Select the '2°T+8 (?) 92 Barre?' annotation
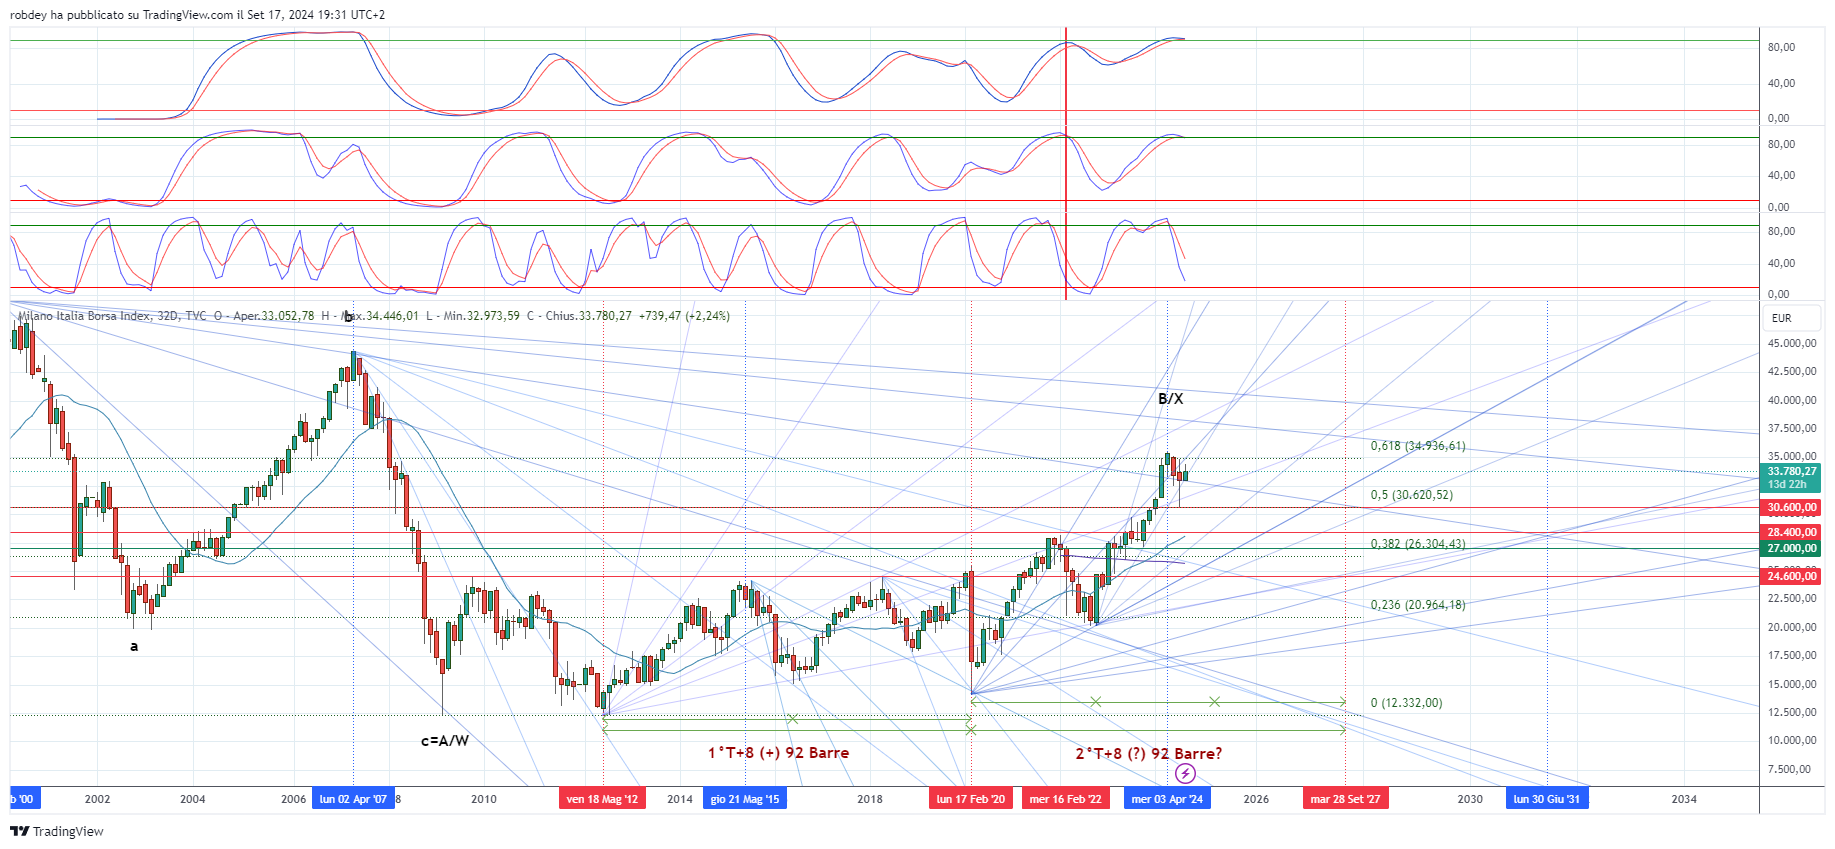 pyautogui.click(x=1149, y=753)
